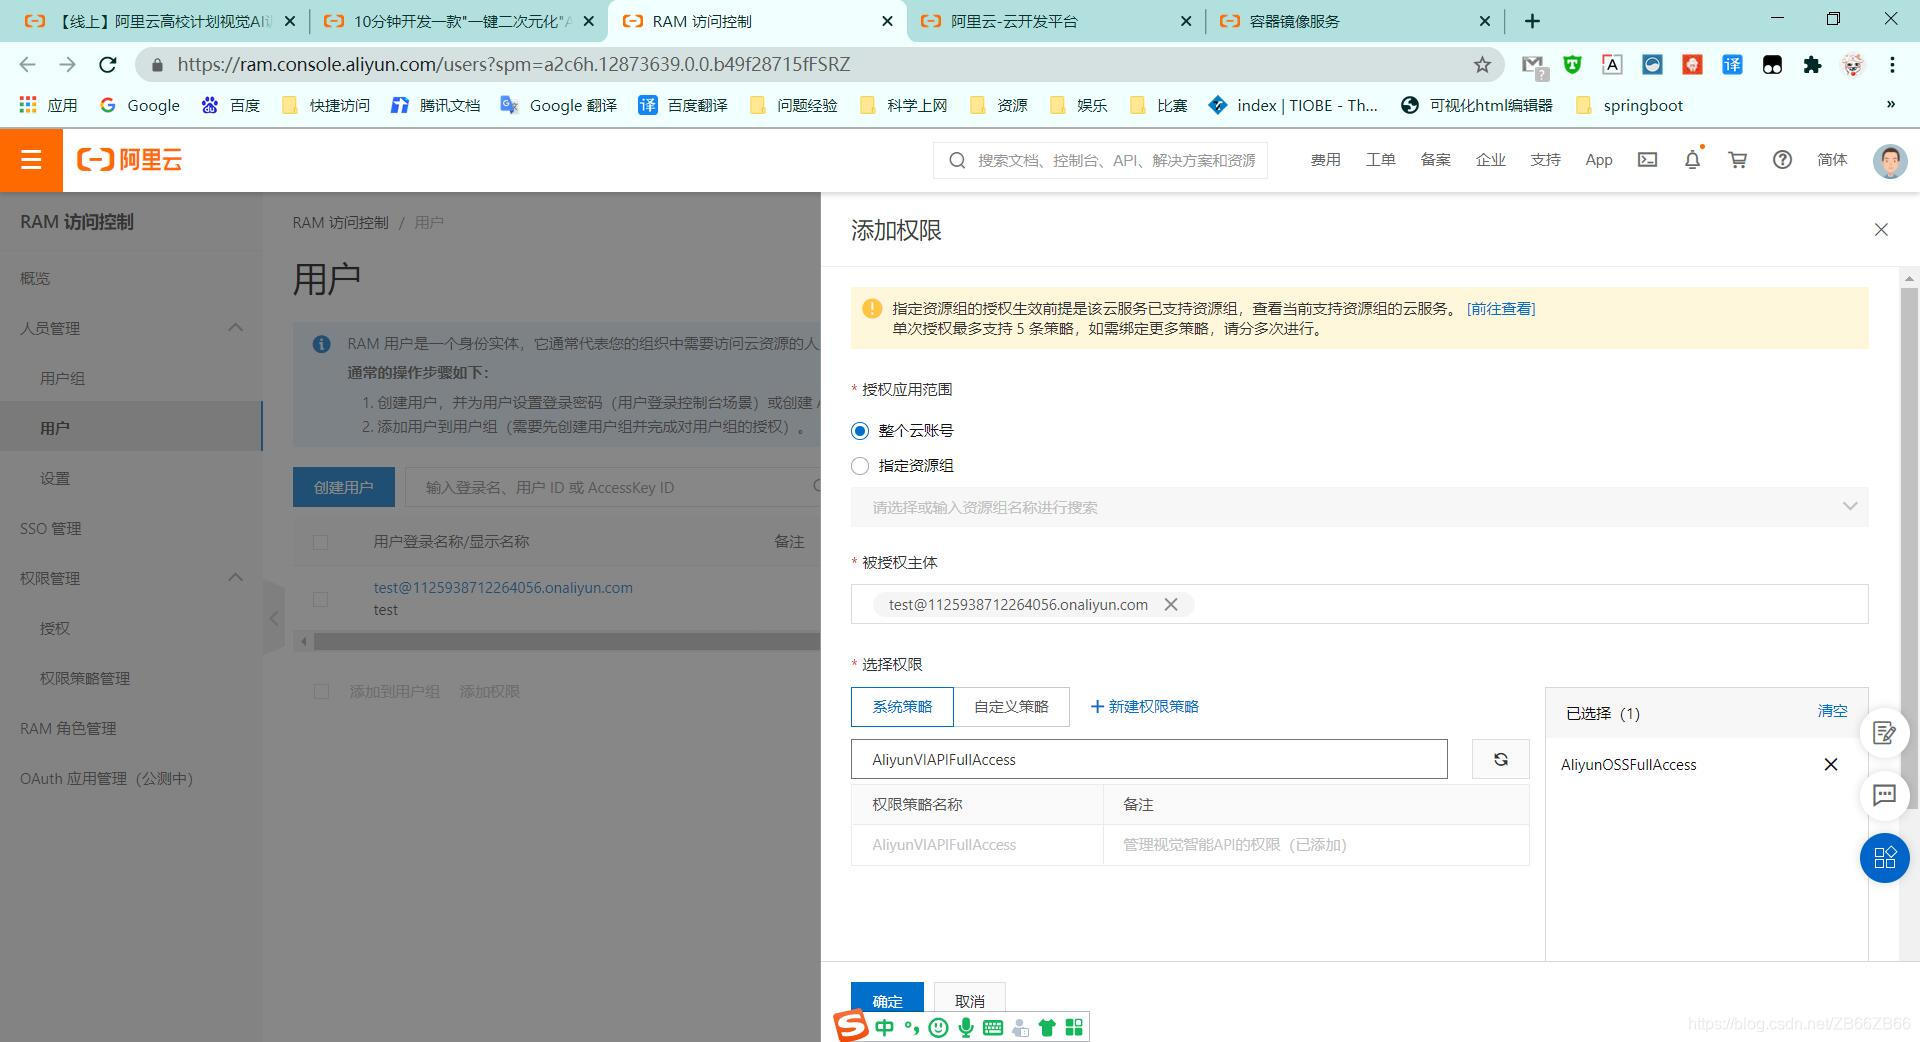Open 费用 in the top navigation
The image size is (1920, 1042).
pyautogui.click(x=1325, y=160)
